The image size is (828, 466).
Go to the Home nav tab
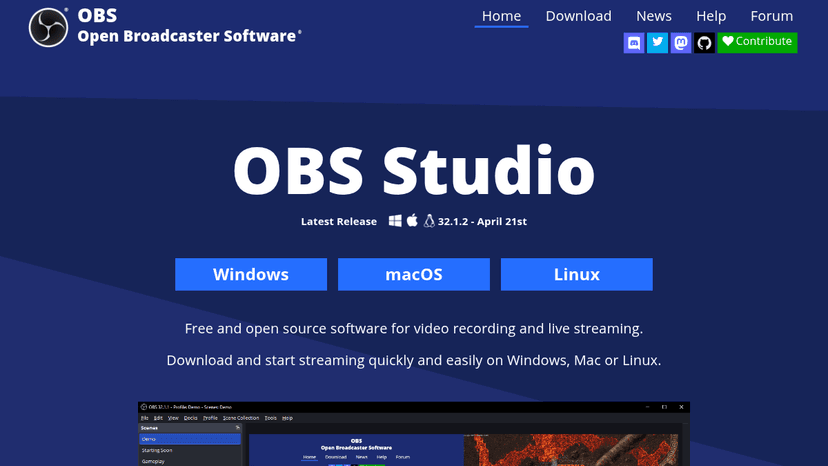pos(501,16)
